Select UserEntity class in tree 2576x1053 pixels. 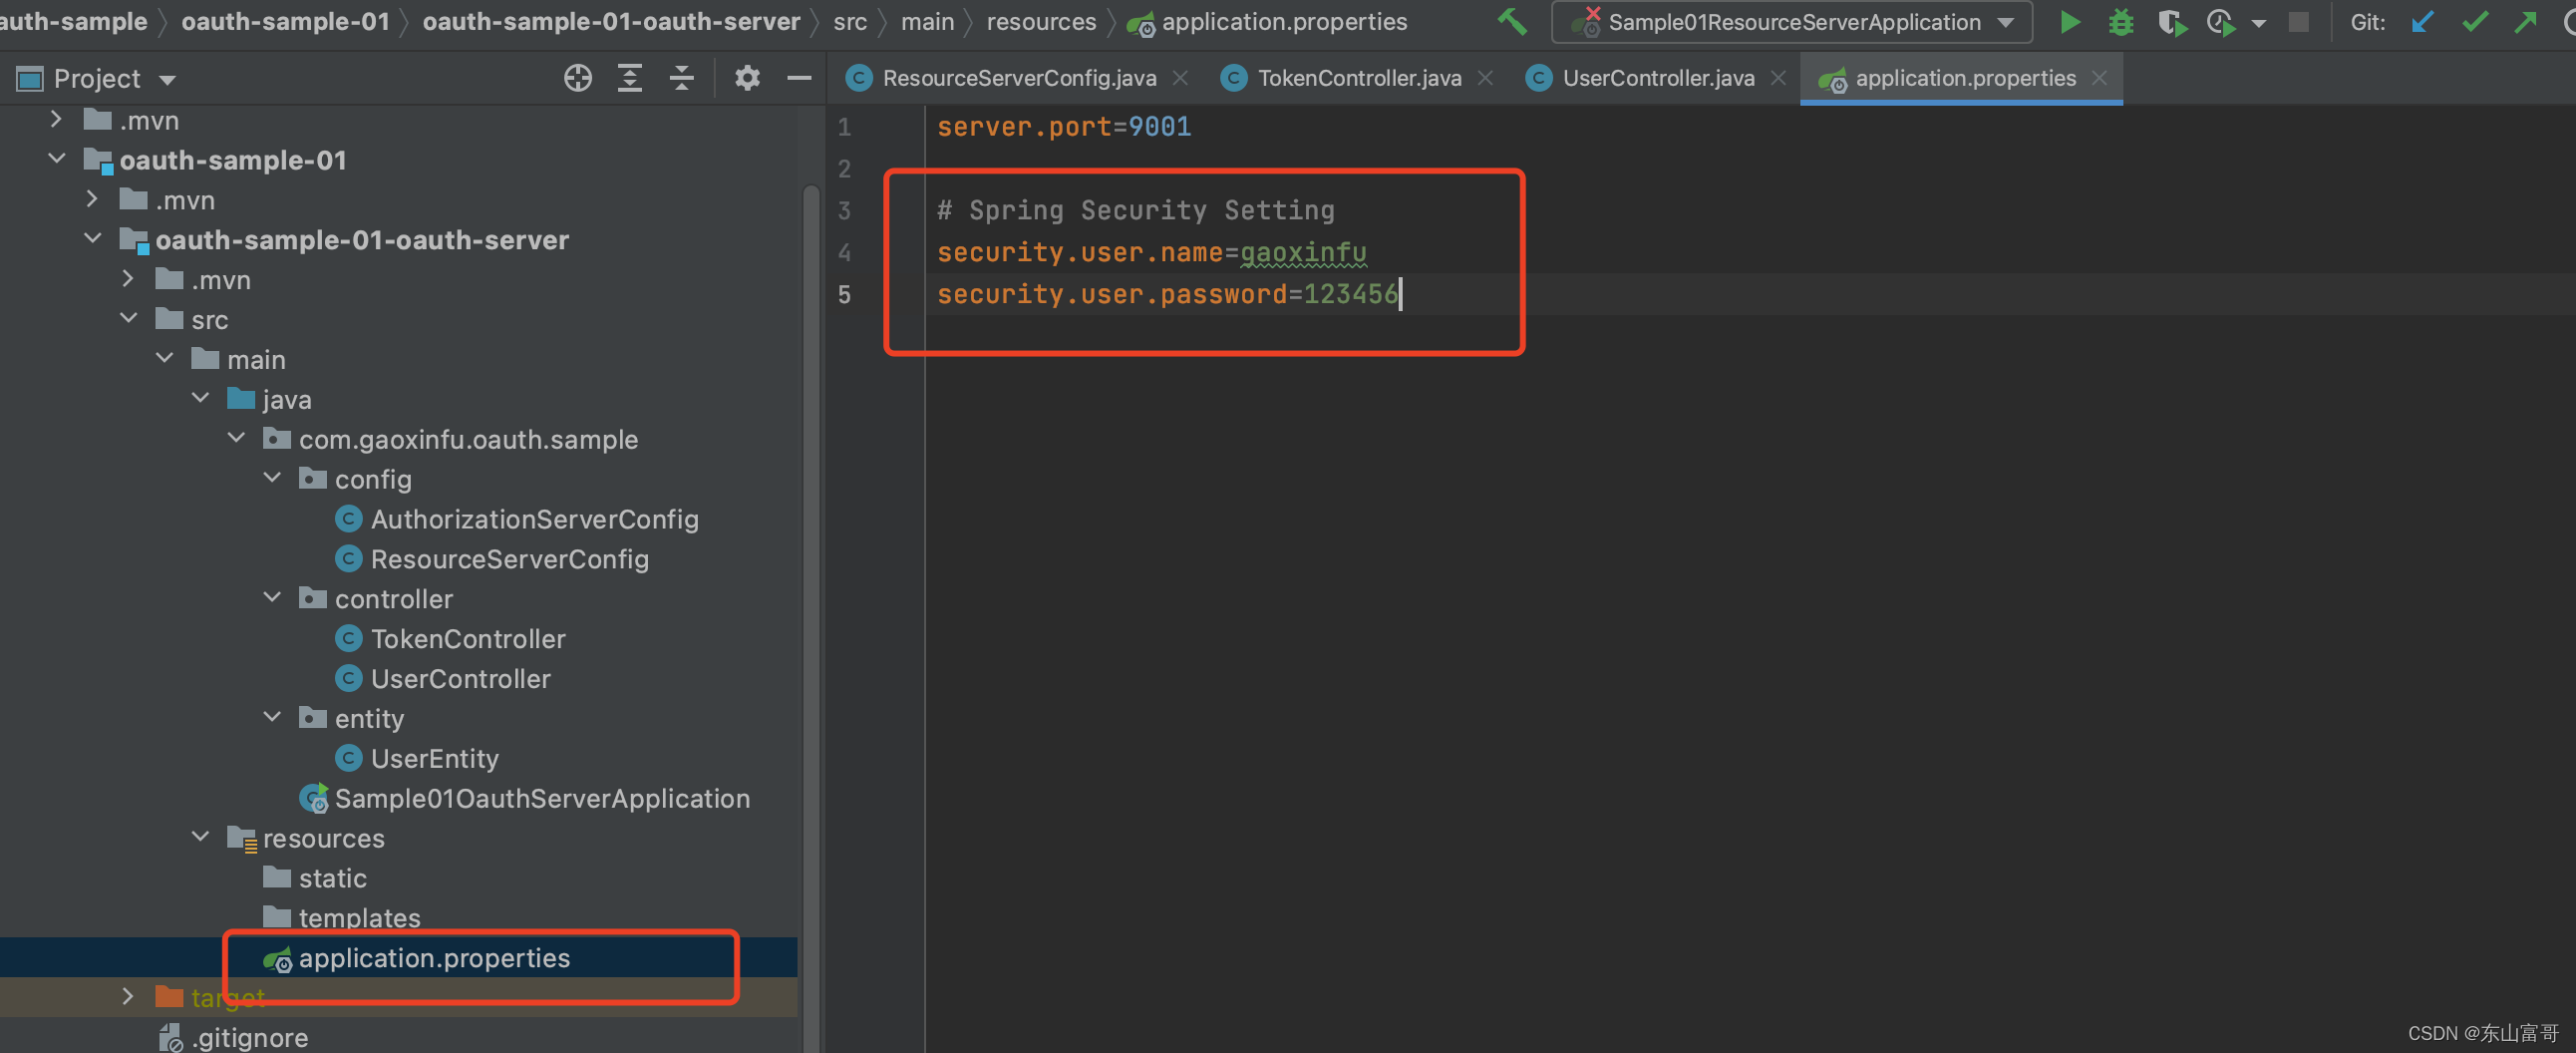click(434, 759)
